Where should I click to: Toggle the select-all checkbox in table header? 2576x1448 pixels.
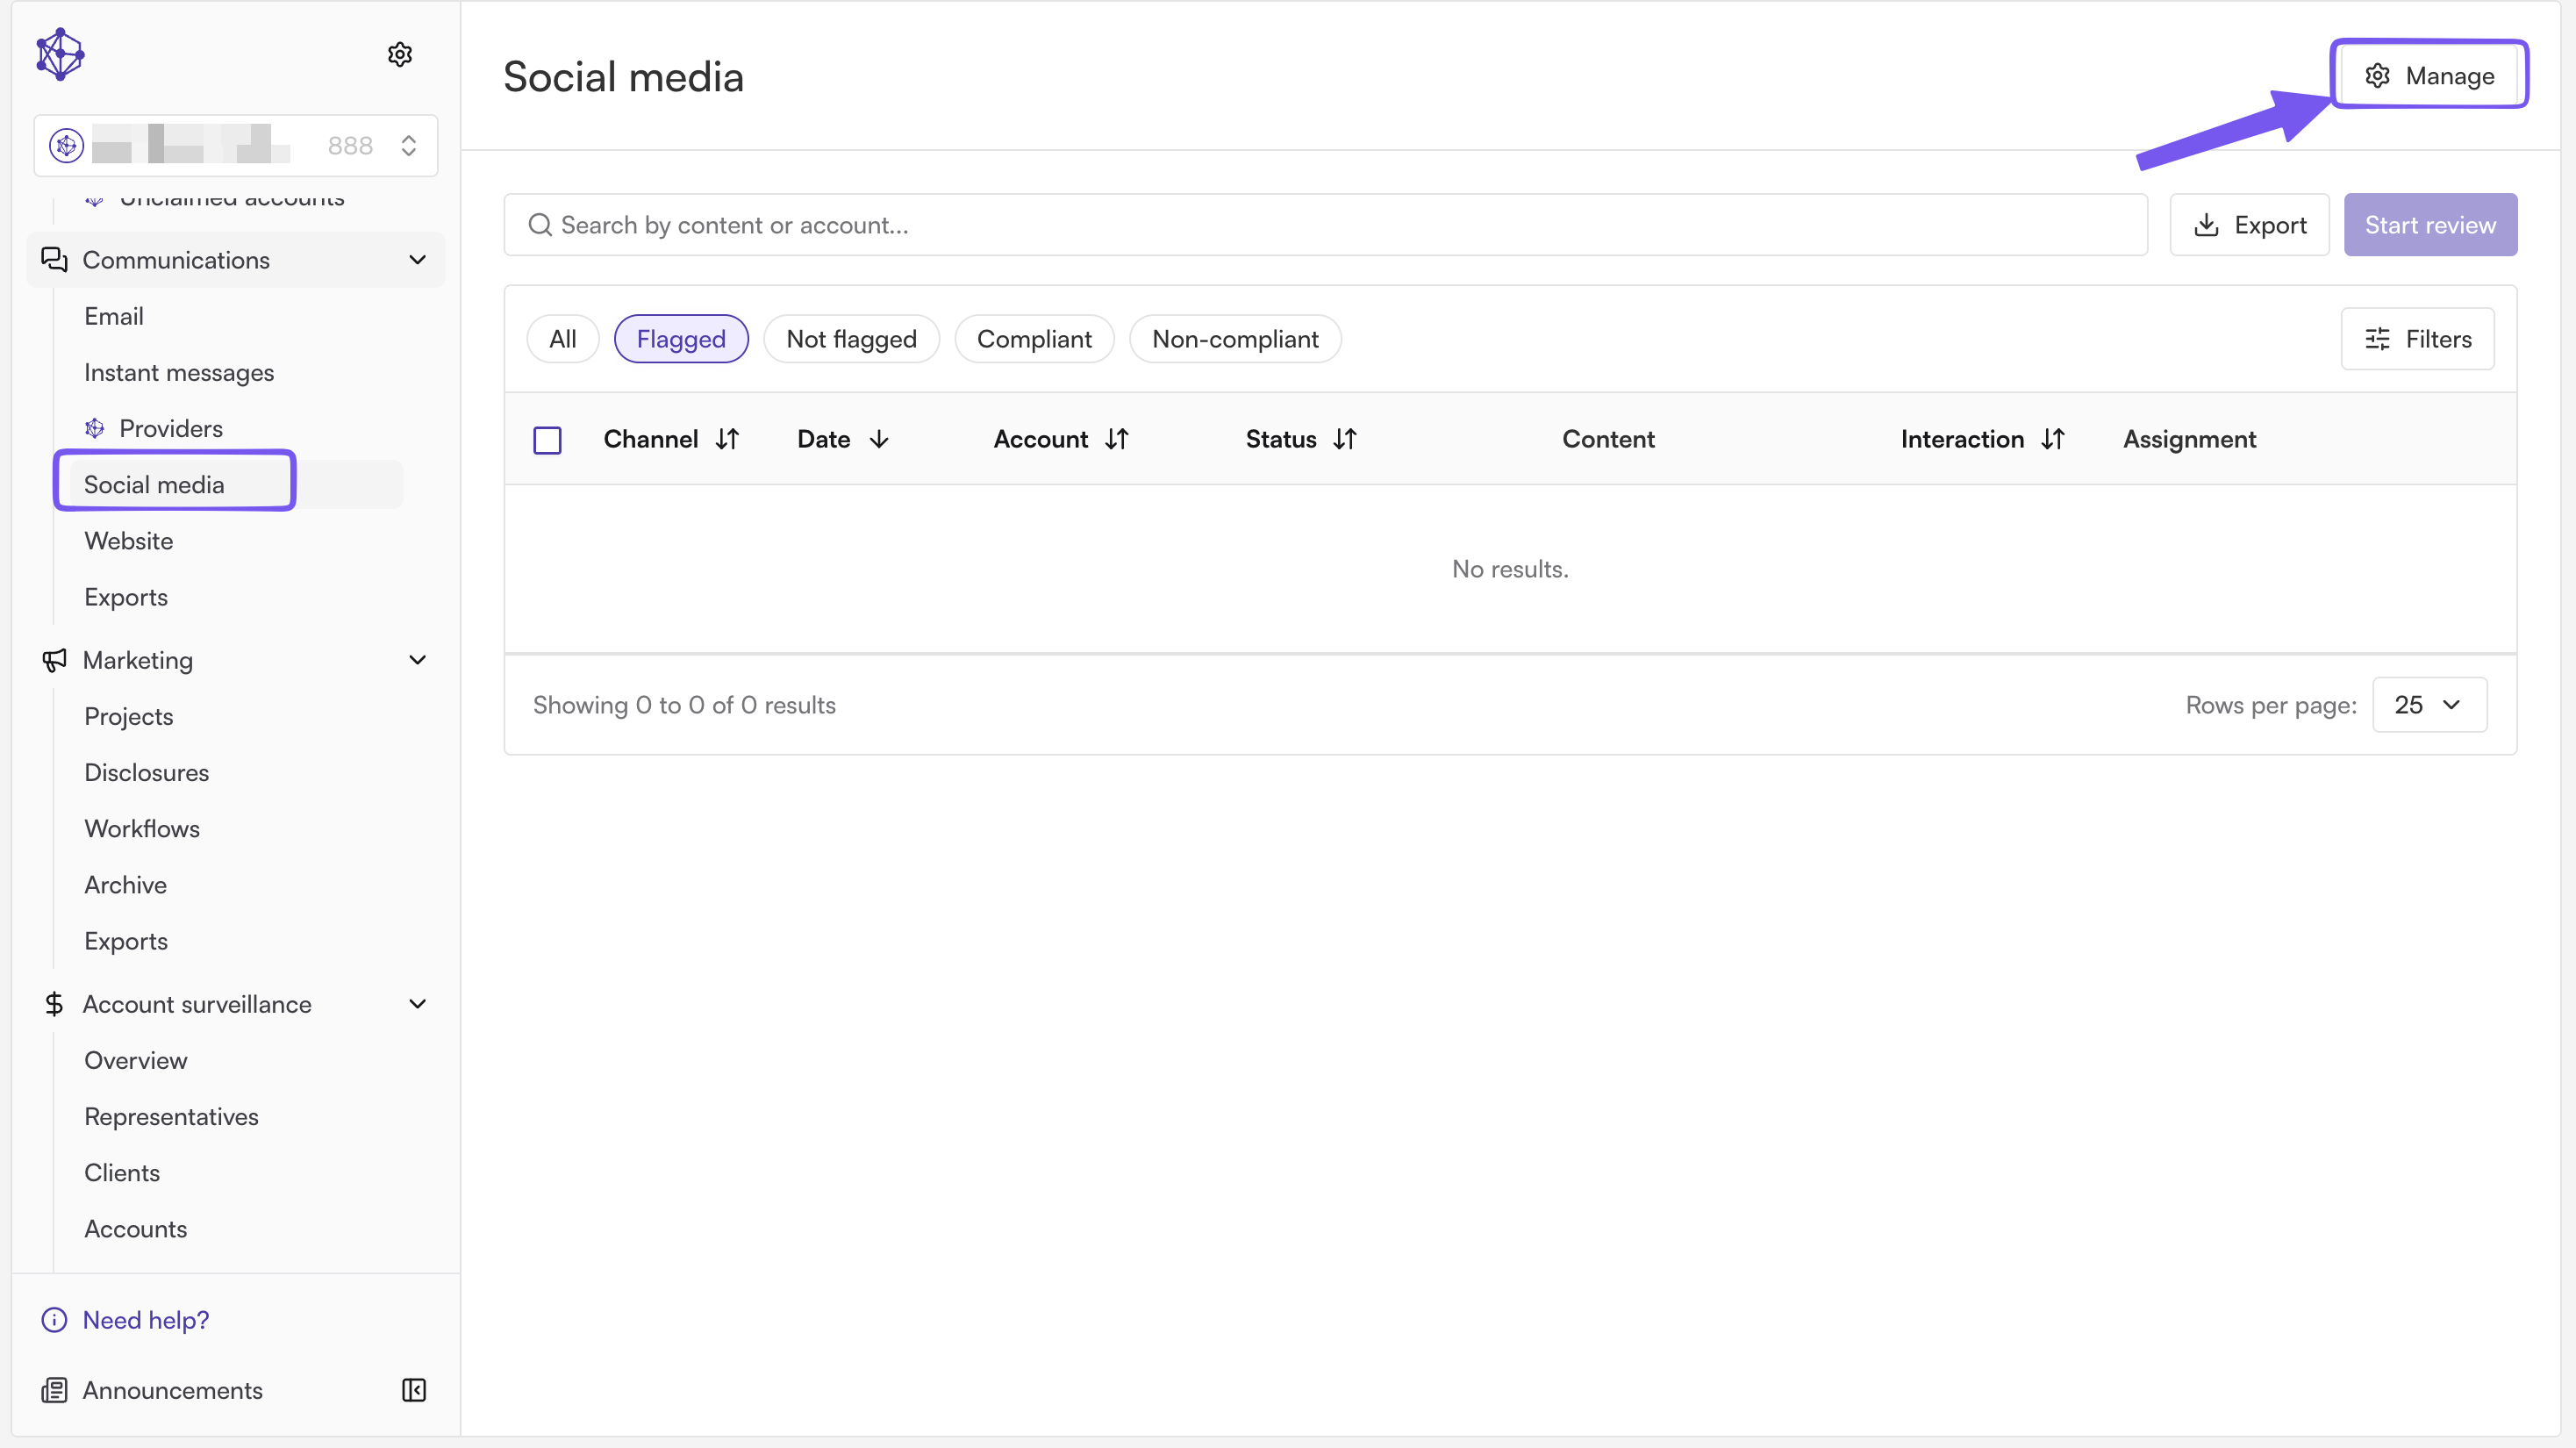(547, 440)
